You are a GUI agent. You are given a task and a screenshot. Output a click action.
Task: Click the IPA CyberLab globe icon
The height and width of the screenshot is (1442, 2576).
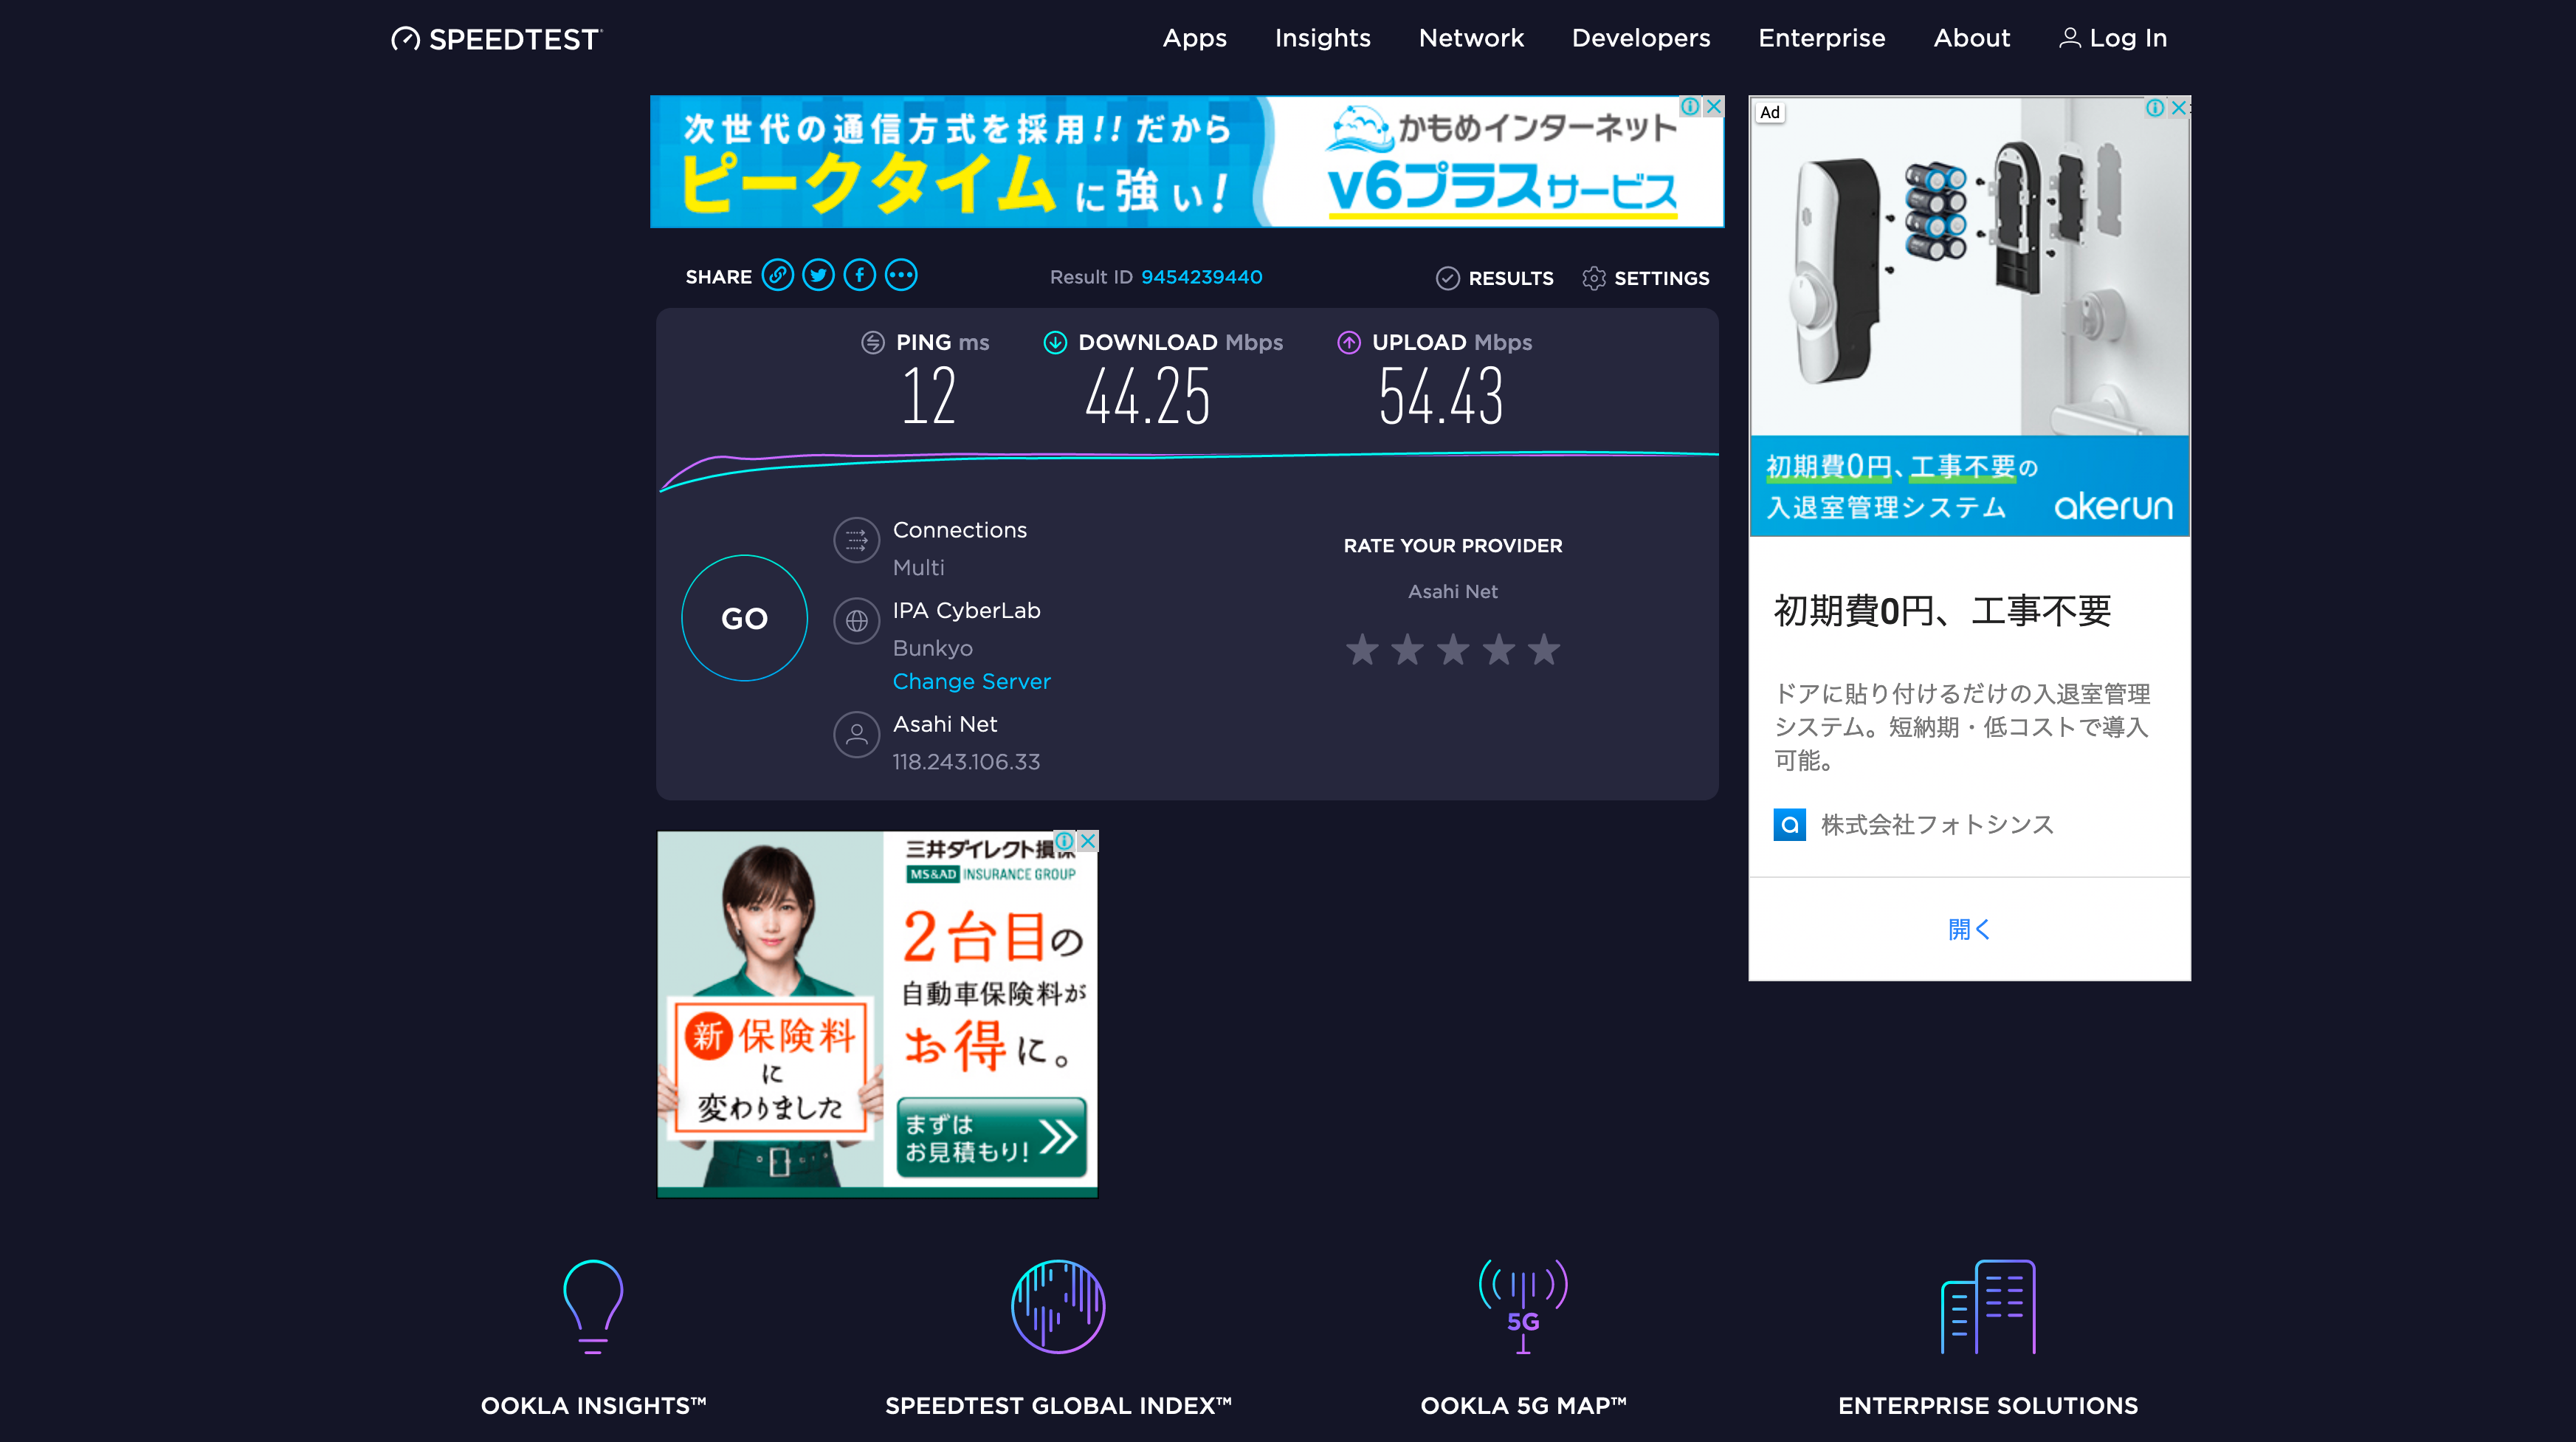pyautogui.click(x=856, y=621)
